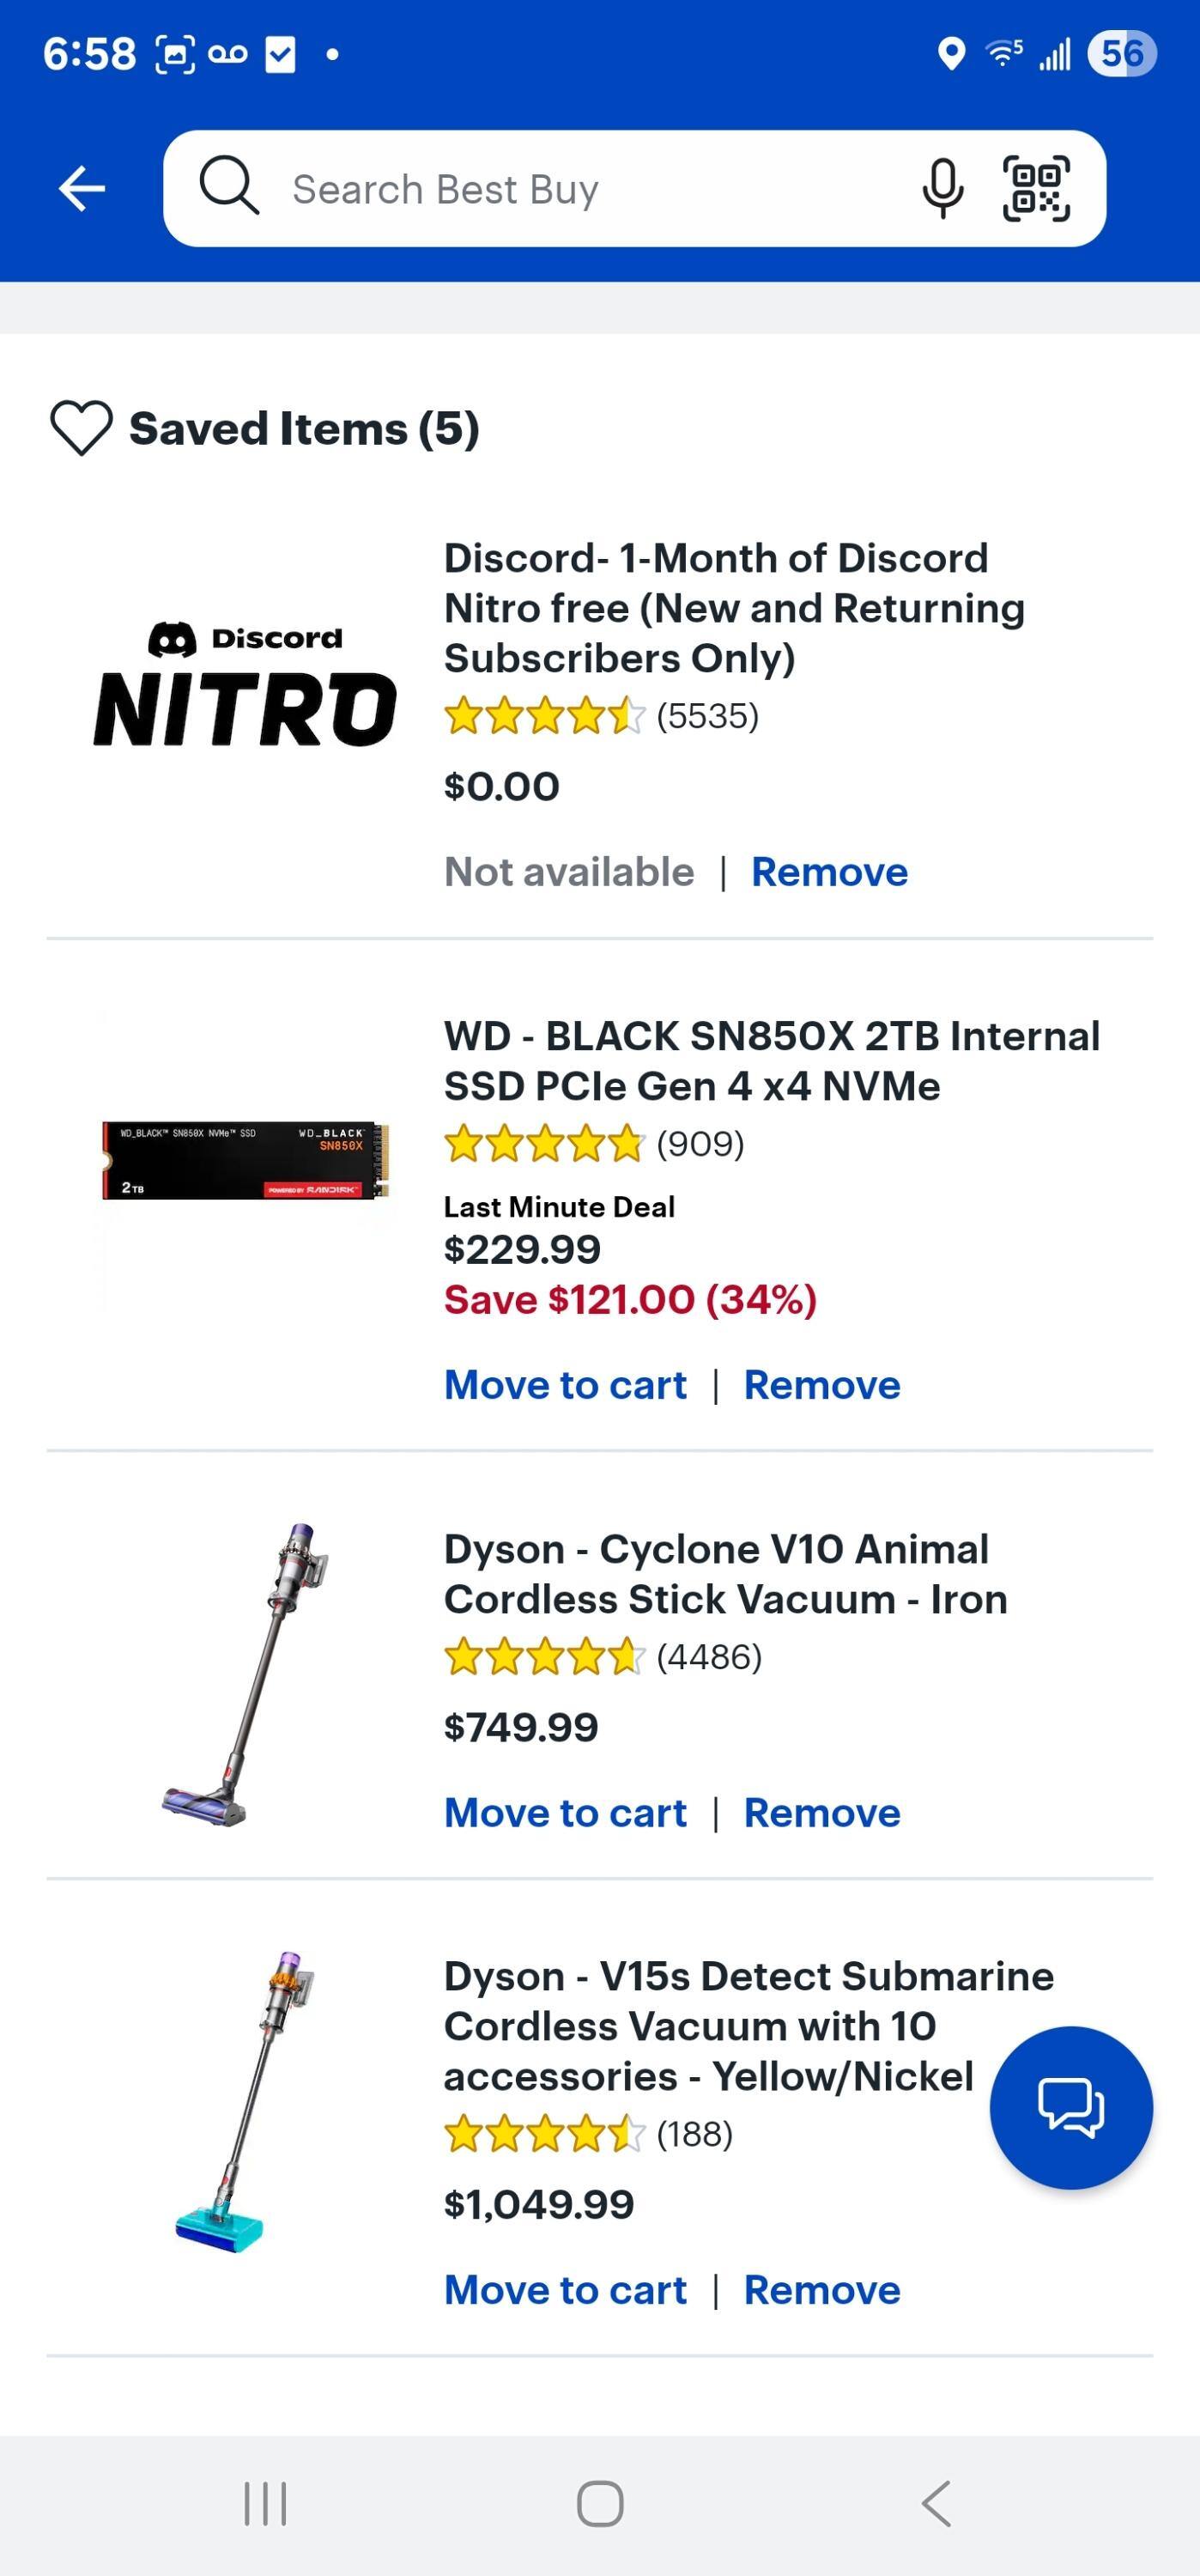The height and width of the screenshot is (2576, 1200).
Task: Move the WD BLACK SN850X to cart
Action: pyautogui.click(x=566, y=1384)
